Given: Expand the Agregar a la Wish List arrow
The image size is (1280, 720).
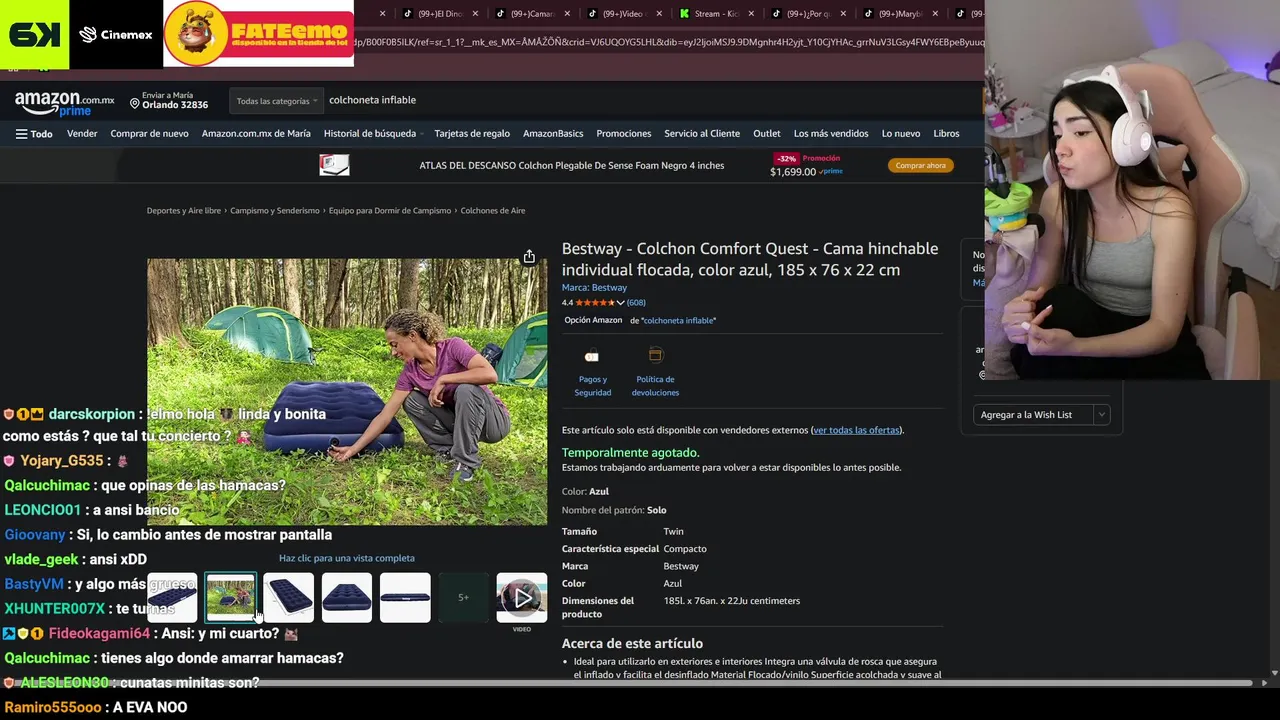Looking at the screenshot, I should point(1101,414).
